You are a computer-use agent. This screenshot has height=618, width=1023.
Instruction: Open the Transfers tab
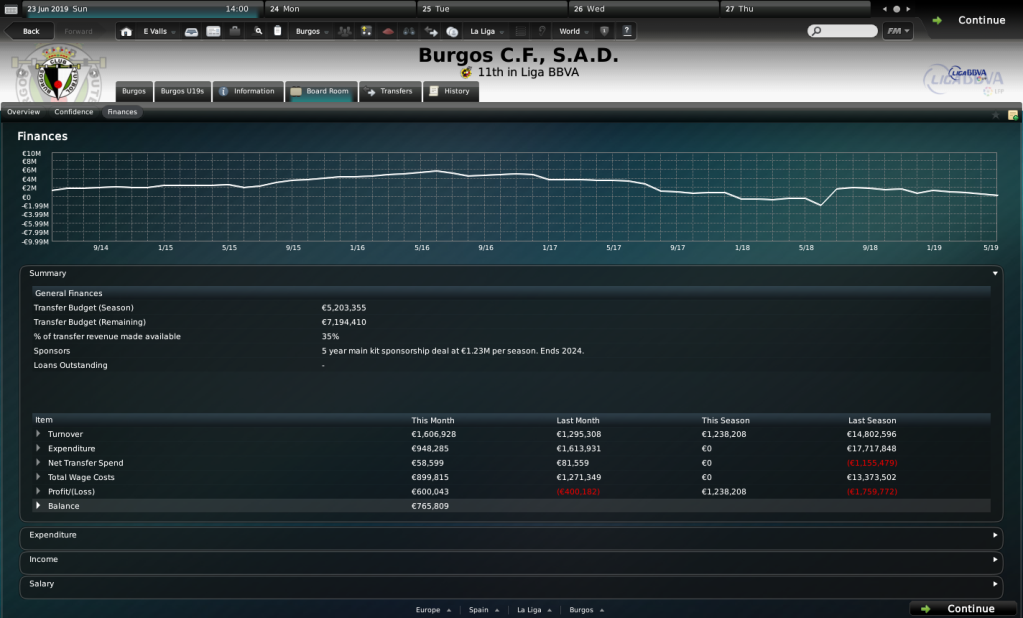click(390, 91)
